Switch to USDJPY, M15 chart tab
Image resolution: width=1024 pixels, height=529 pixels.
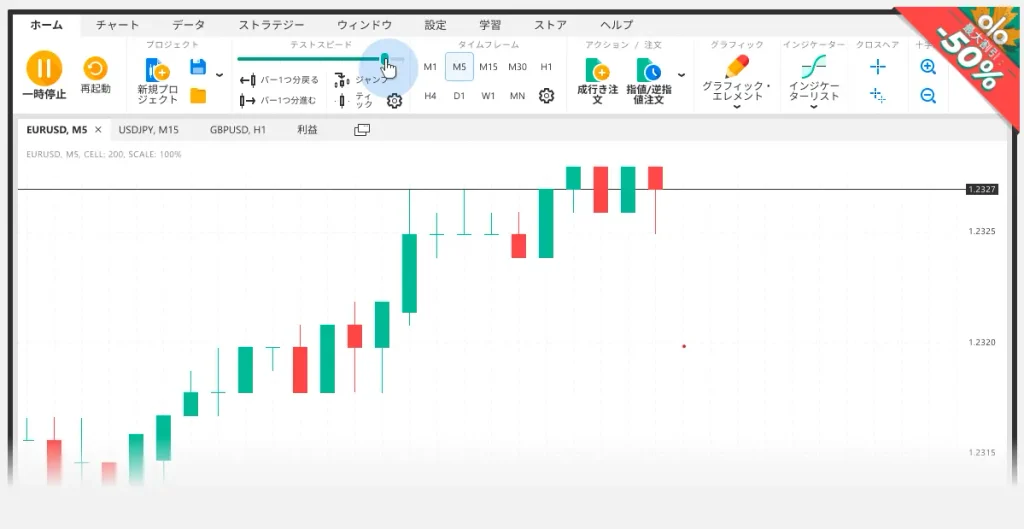[149, 130]
